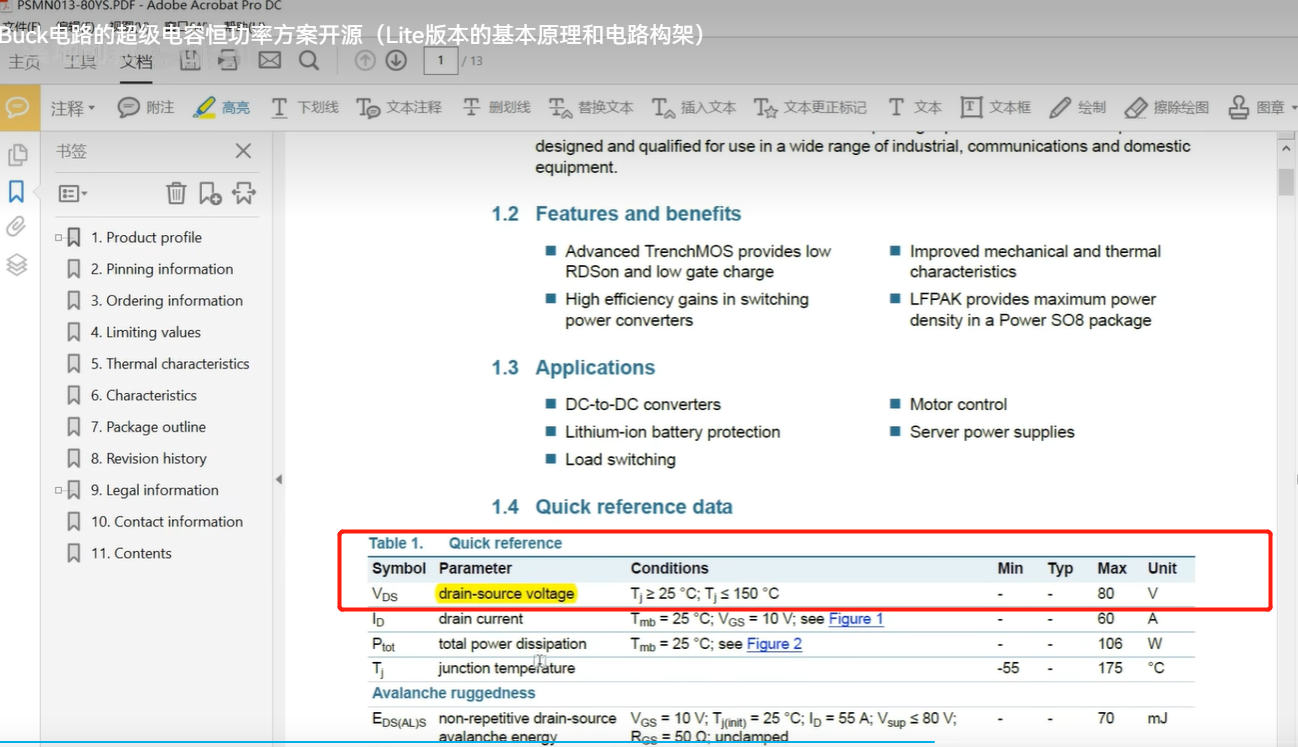Jump to 9. Legal information bookmark
This screenshot has width=1298, height=747.
155,490
